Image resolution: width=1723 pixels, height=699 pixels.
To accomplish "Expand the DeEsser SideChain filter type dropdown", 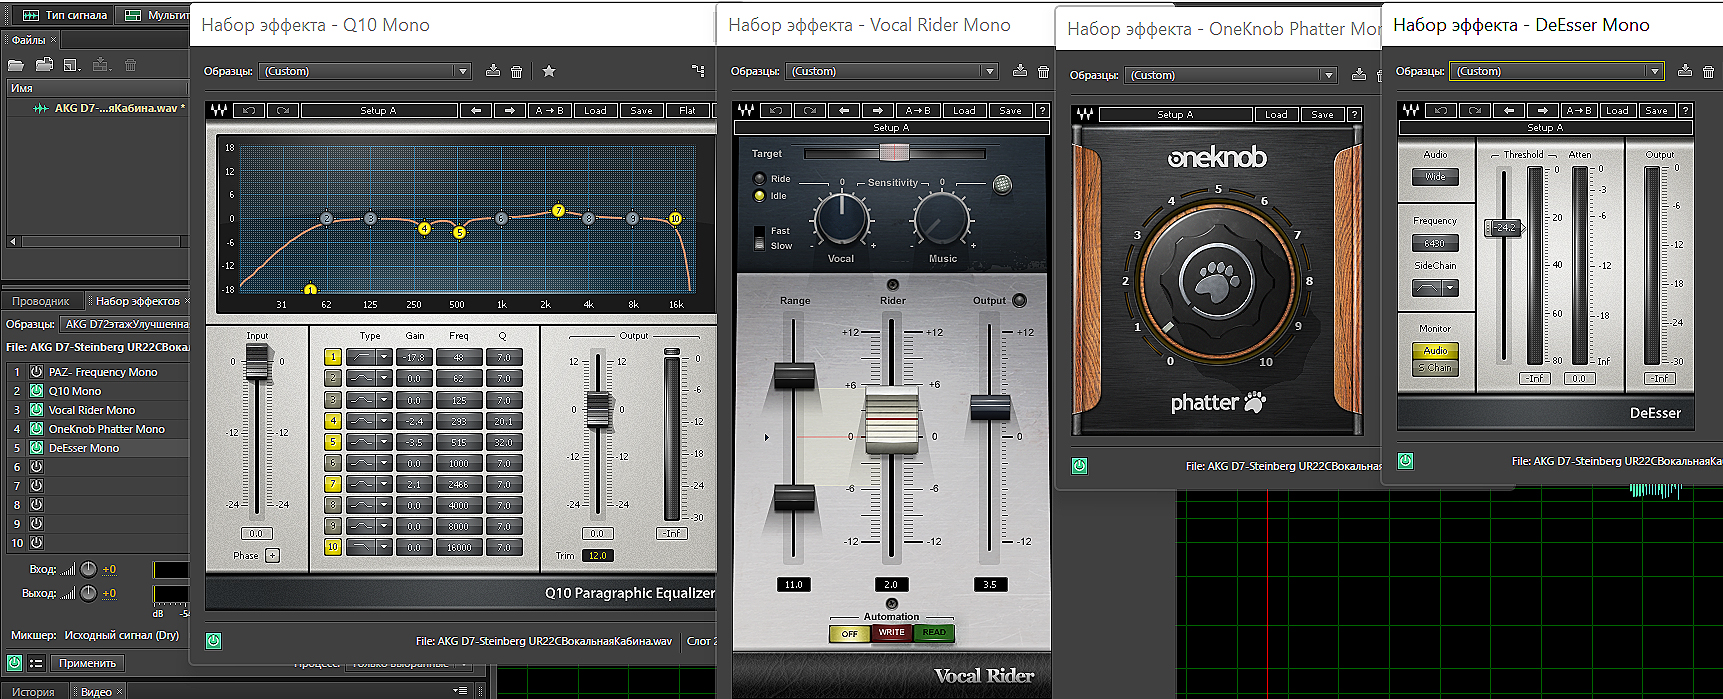I will pos(1450,288).
